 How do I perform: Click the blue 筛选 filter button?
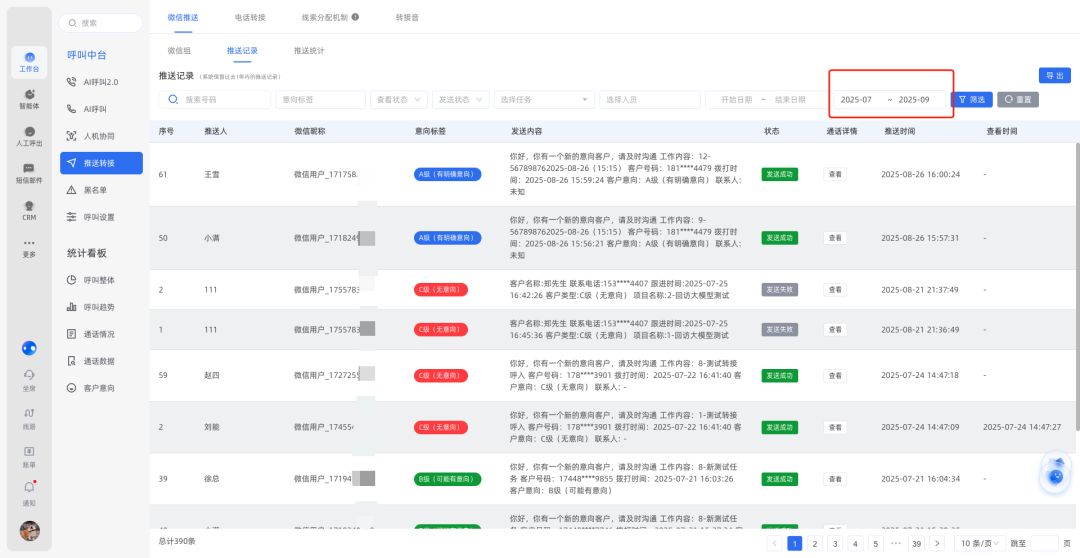[971, 100]
